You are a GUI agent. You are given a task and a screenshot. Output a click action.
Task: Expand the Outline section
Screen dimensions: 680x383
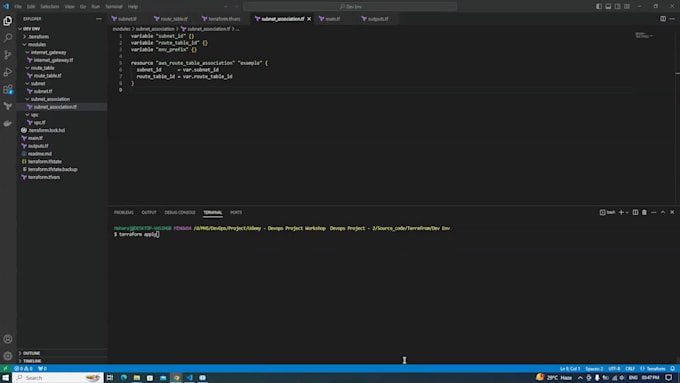point(62,353)
